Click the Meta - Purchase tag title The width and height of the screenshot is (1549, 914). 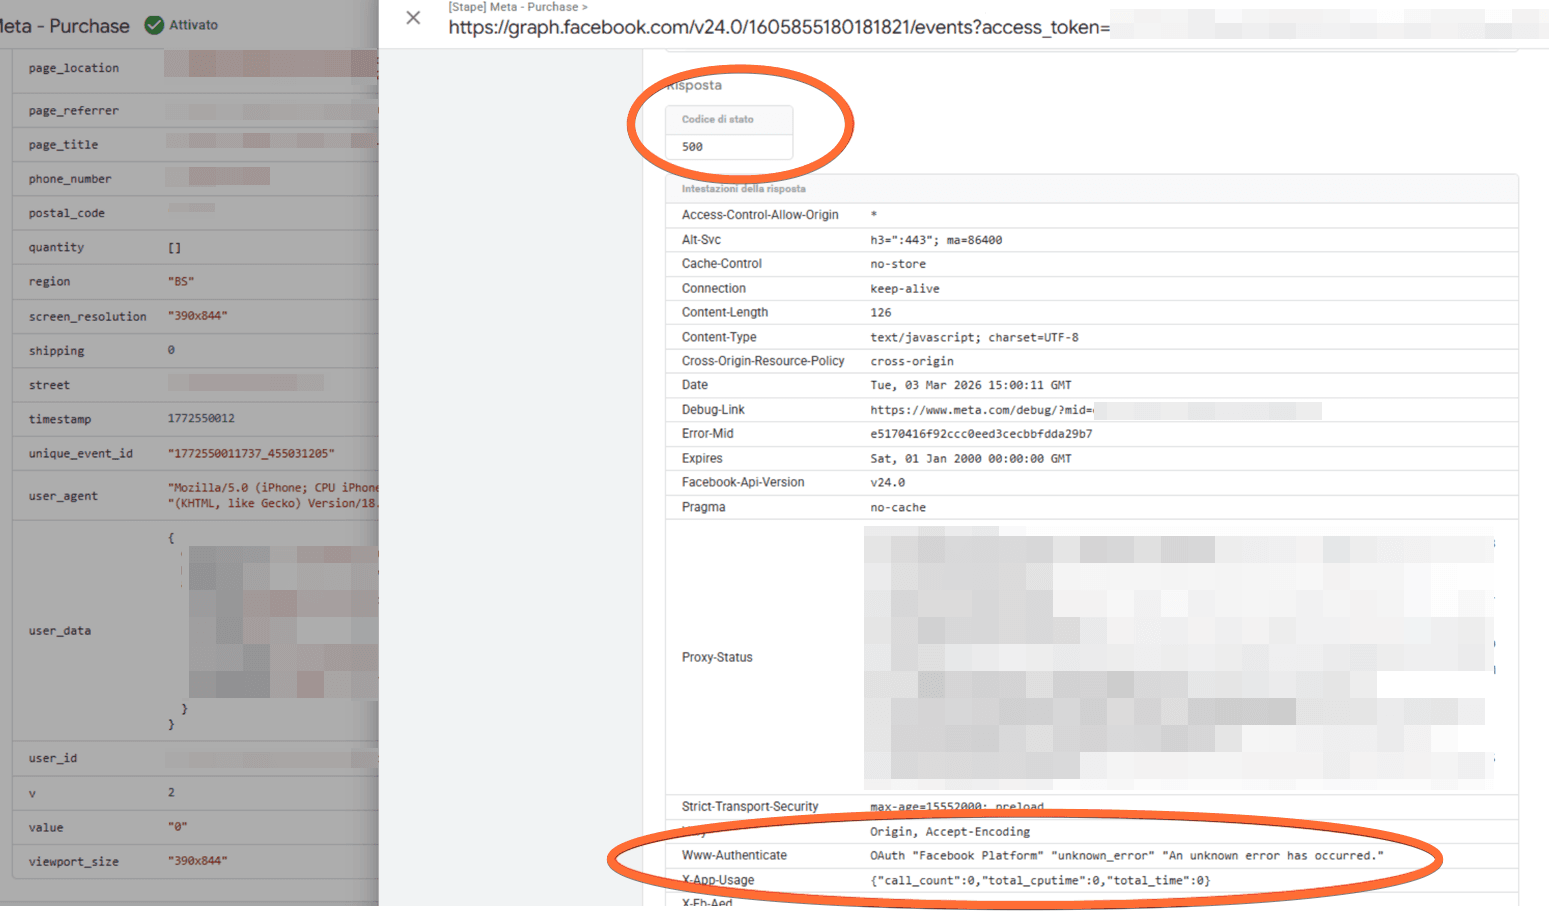tap(66, 26)
